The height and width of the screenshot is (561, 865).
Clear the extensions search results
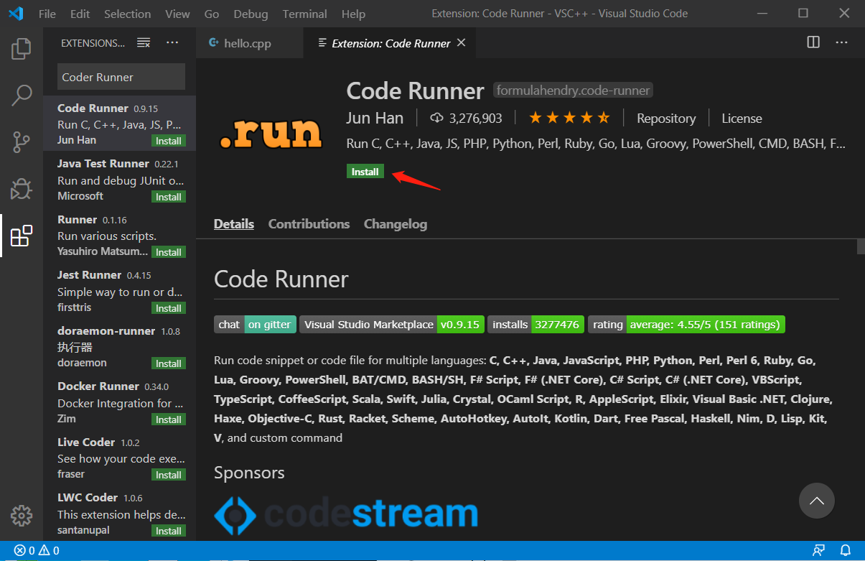[x=143, y=43]
